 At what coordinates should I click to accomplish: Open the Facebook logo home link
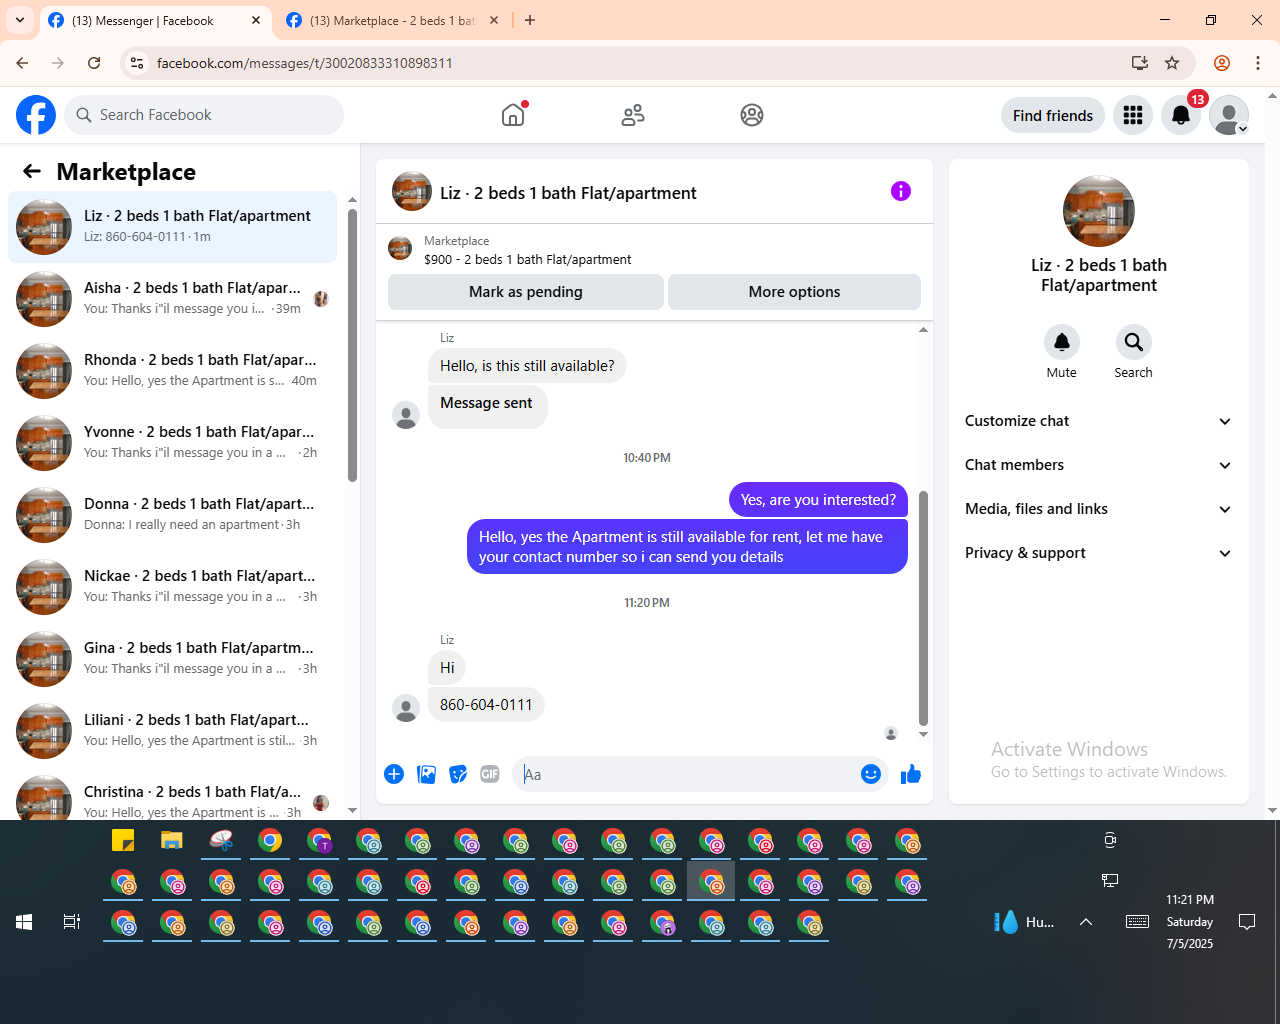pos(36,115)
